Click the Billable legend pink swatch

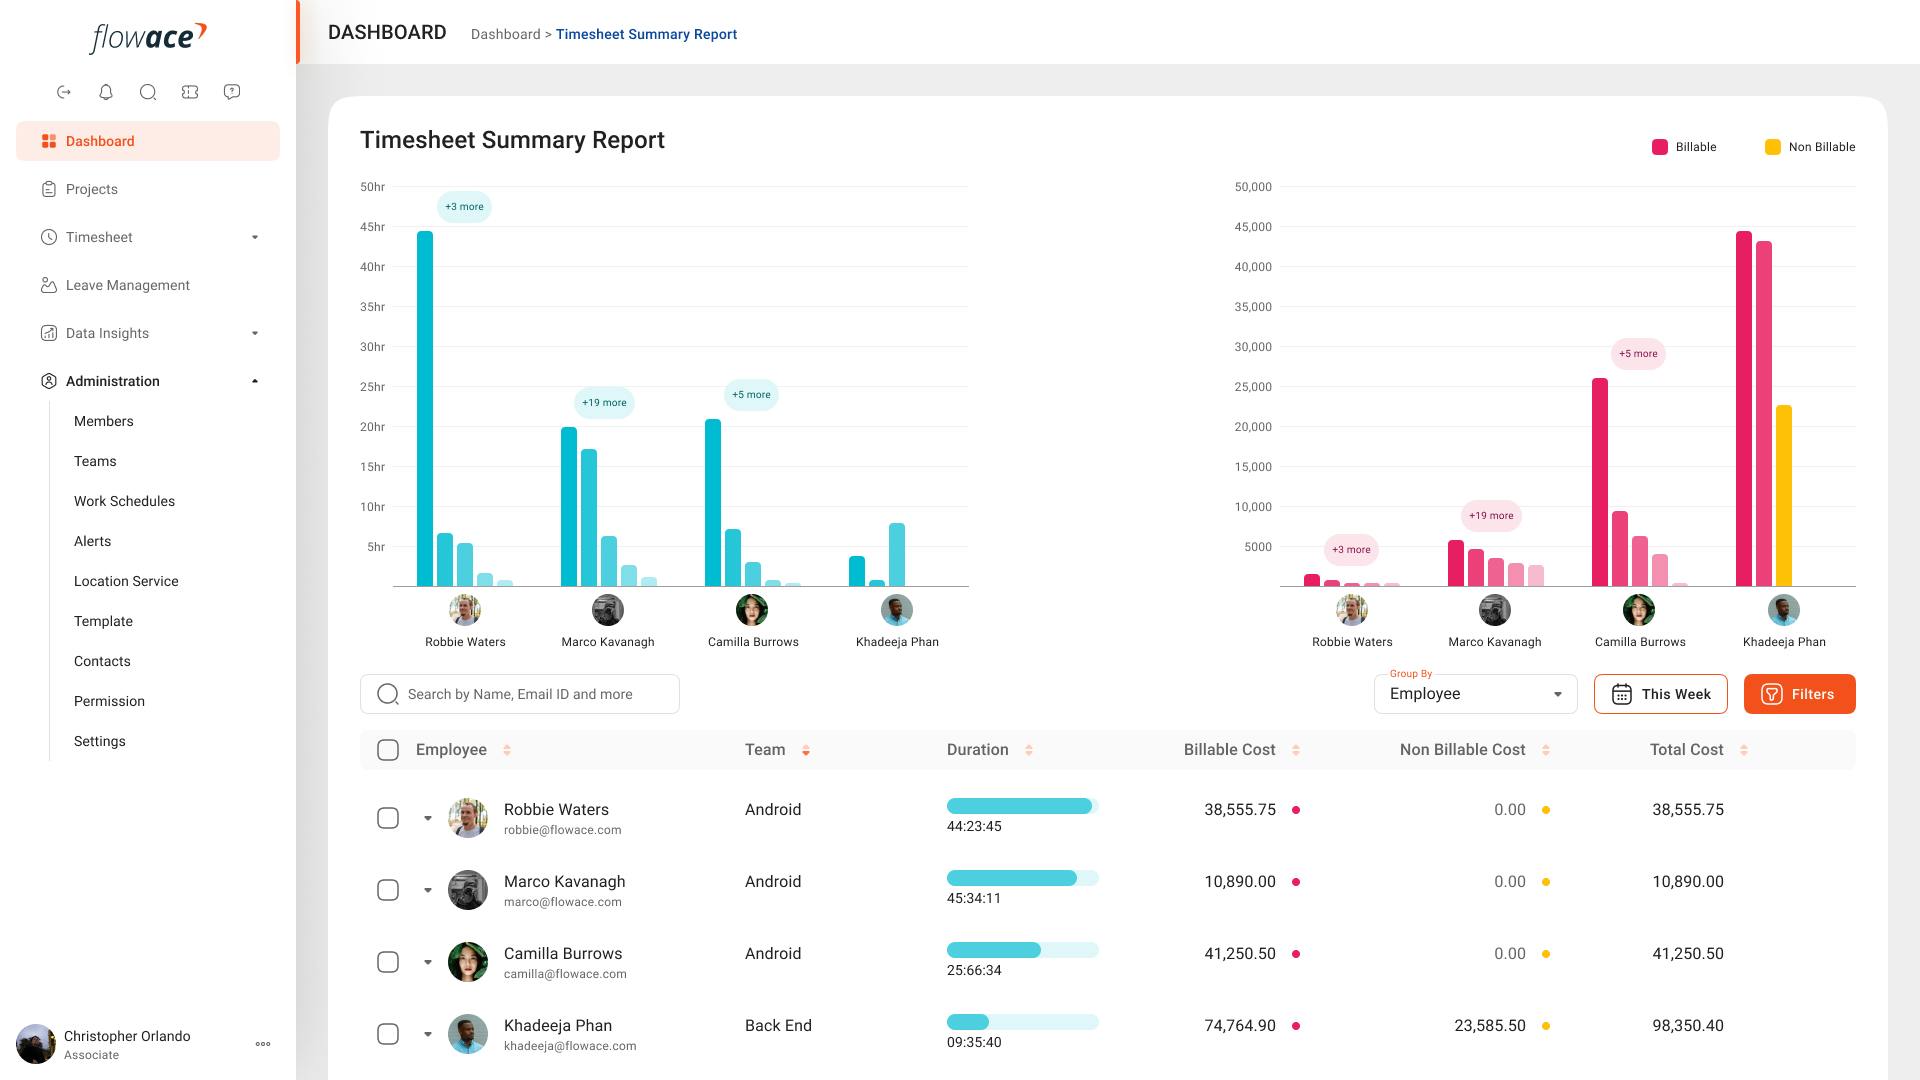click(x=1660, y=147)
